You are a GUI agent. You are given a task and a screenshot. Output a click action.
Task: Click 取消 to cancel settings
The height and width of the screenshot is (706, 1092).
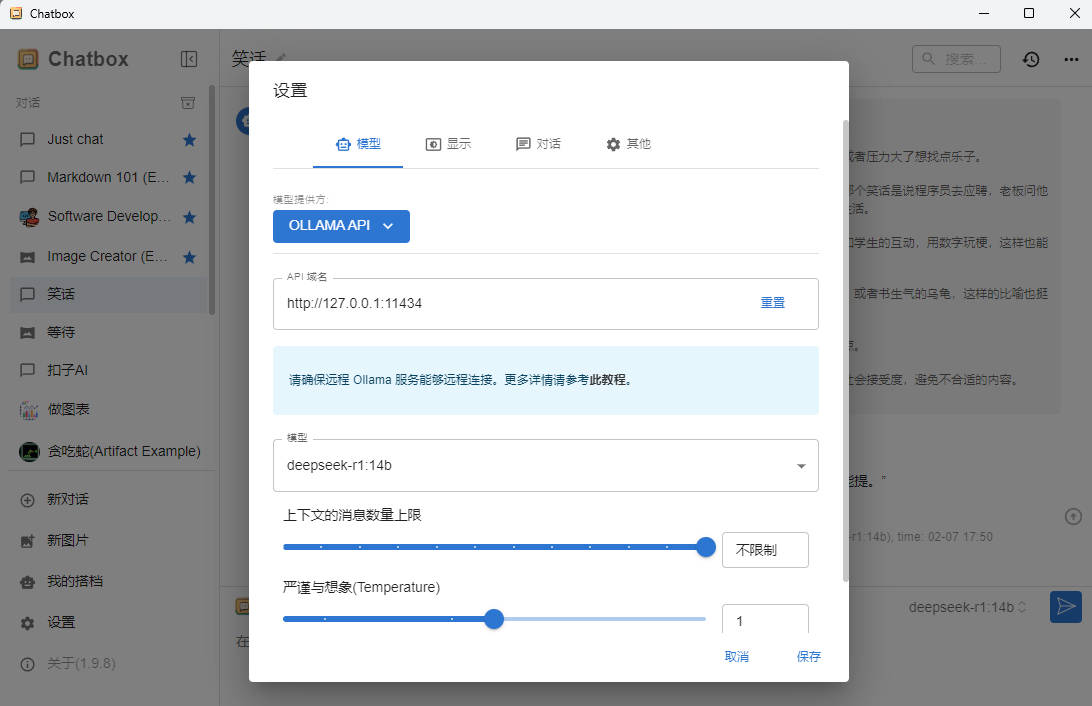tap(736, 657)
